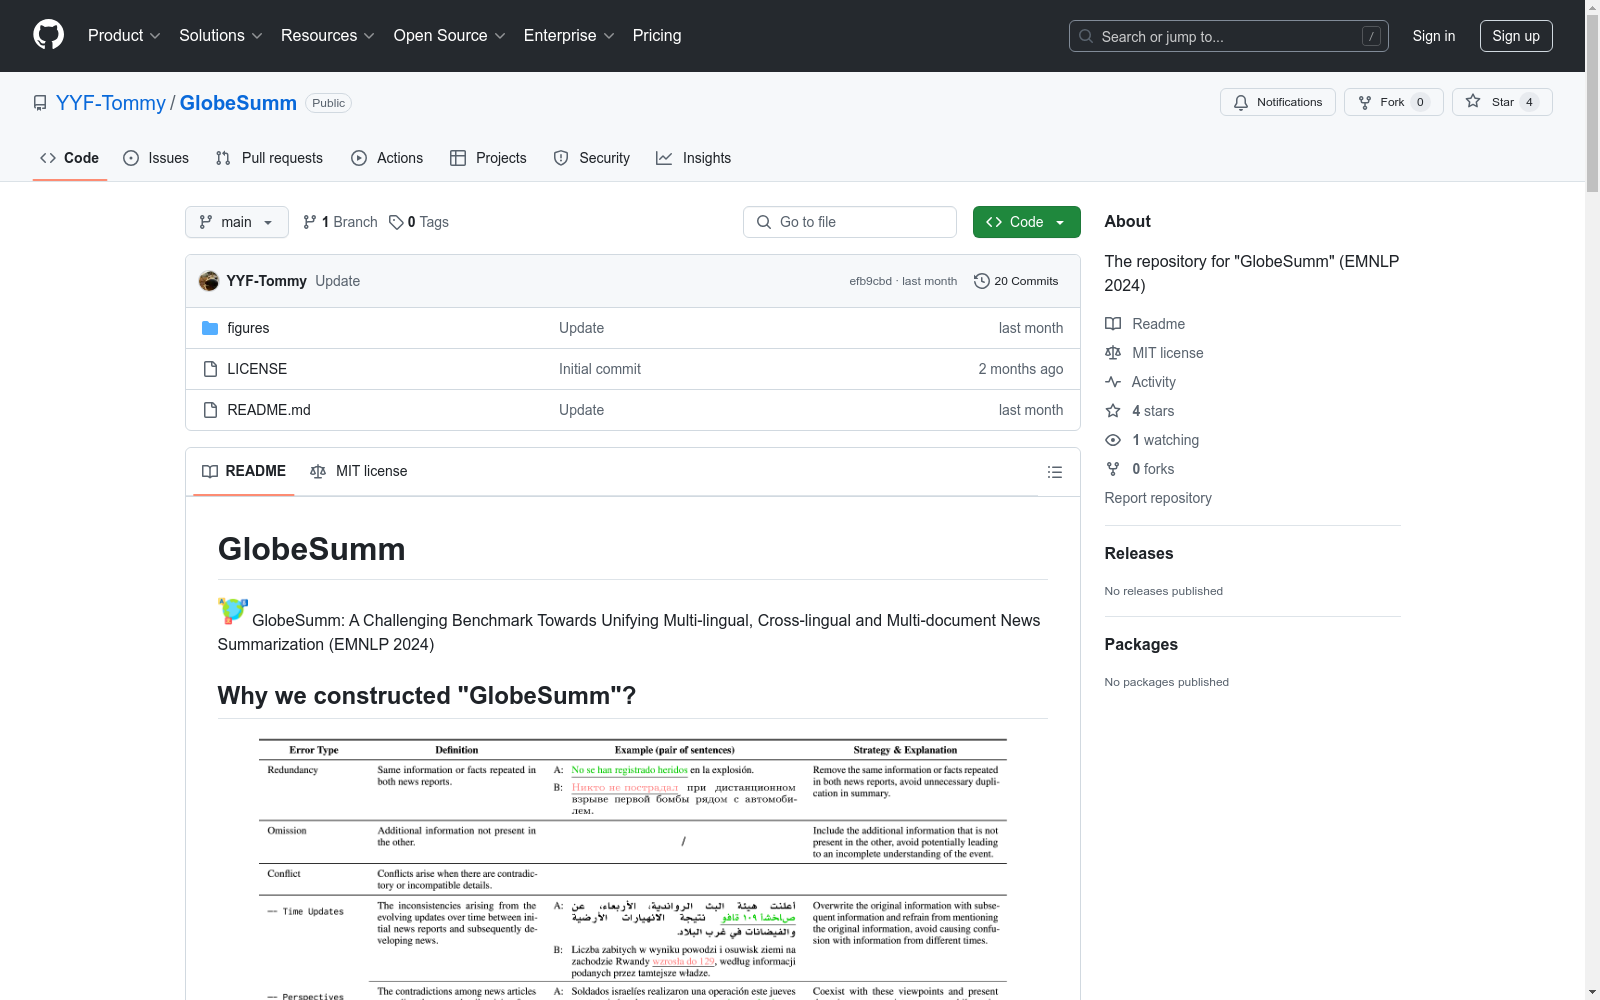This screenshot has width=1600, height=1000.
Task: Switch to the Insights tab
Action: pos(693,158)
